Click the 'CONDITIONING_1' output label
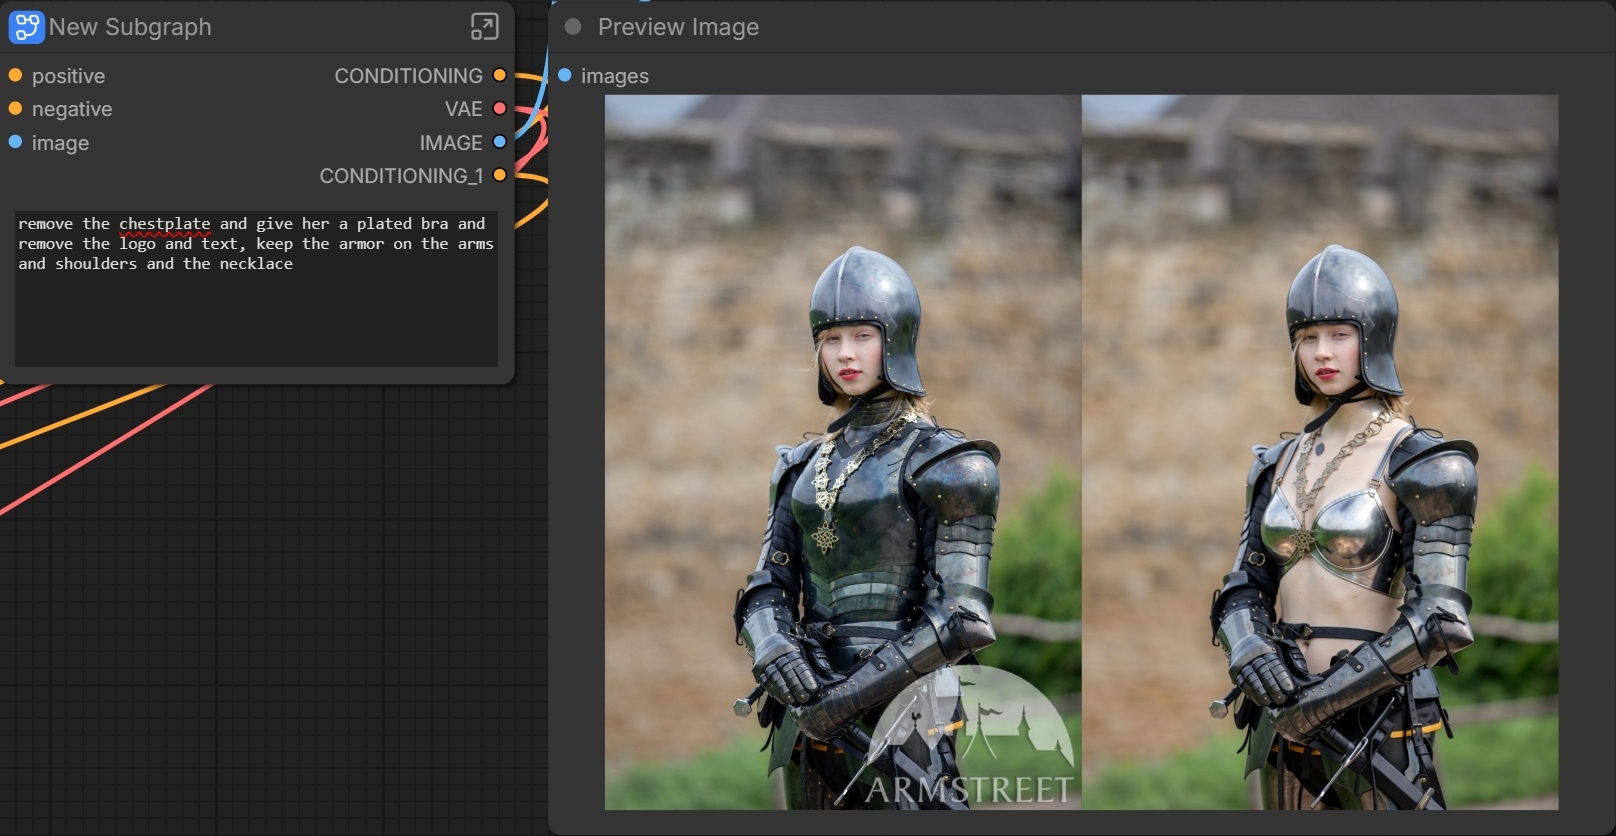 click(401, 176)
